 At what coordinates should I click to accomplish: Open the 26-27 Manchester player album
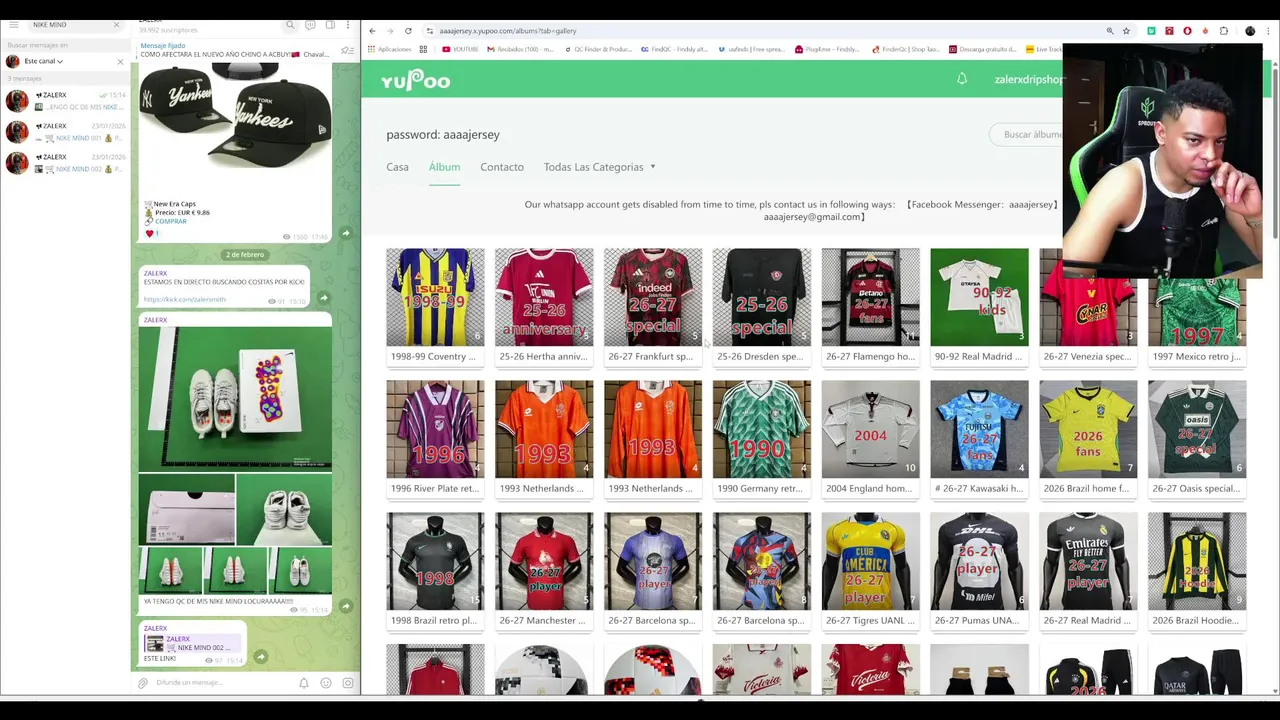coord(544,570)
